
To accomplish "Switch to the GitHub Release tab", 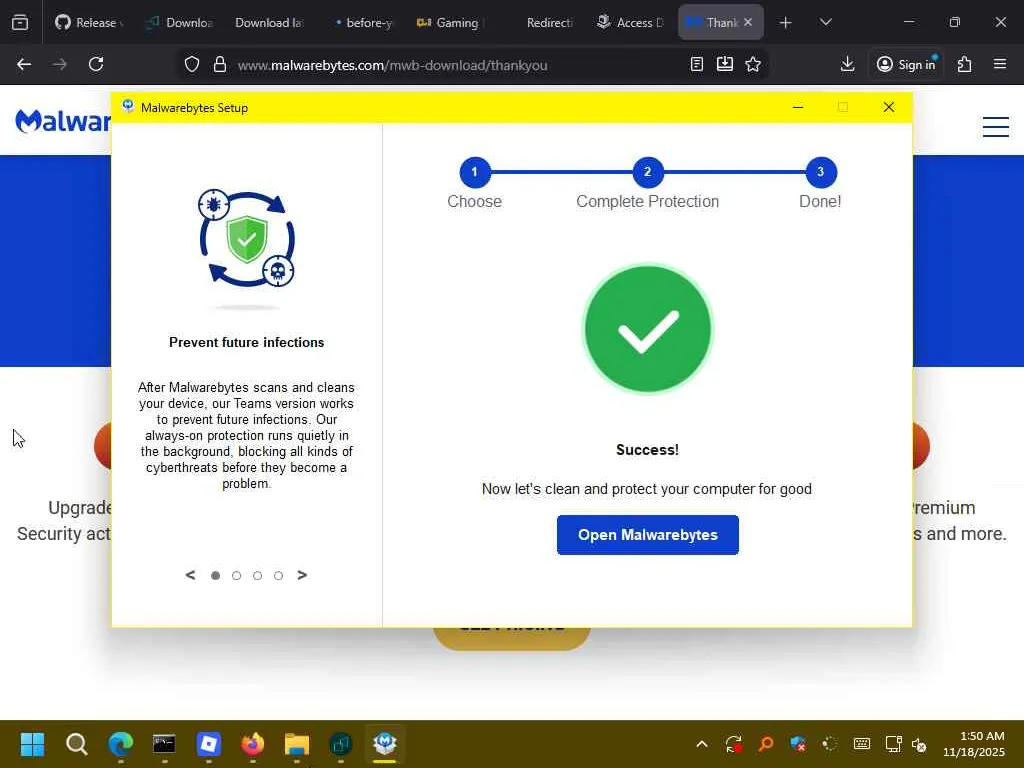I will (89, 22).
